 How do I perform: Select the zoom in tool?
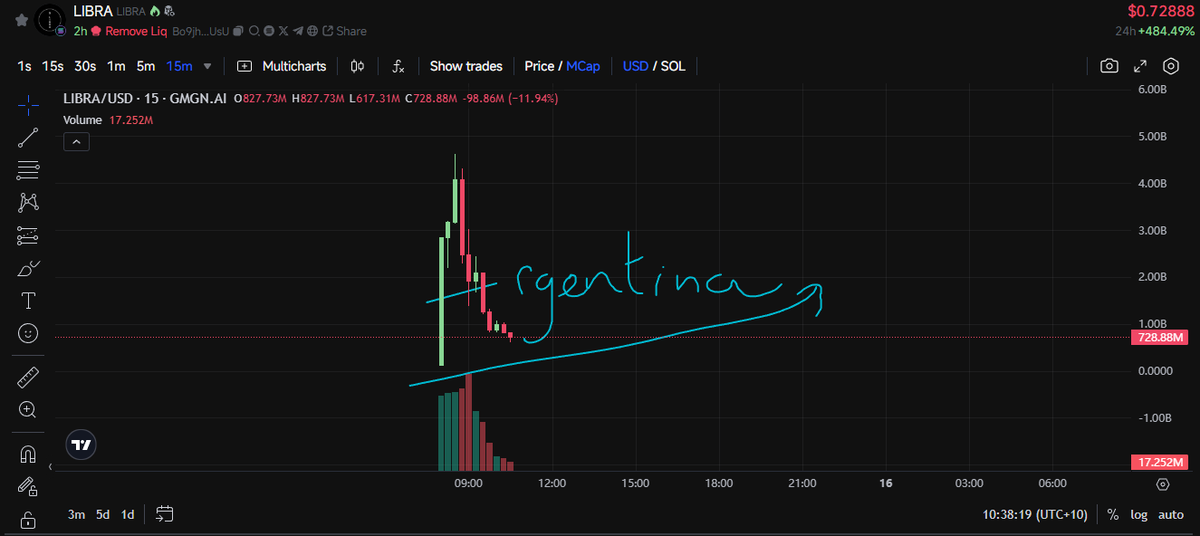click(28, 410)
